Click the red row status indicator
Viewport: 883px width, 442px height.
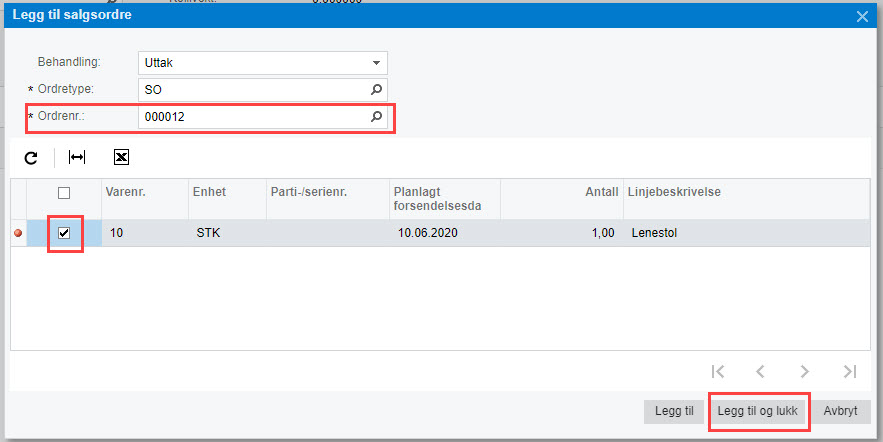tap(18, 233)
